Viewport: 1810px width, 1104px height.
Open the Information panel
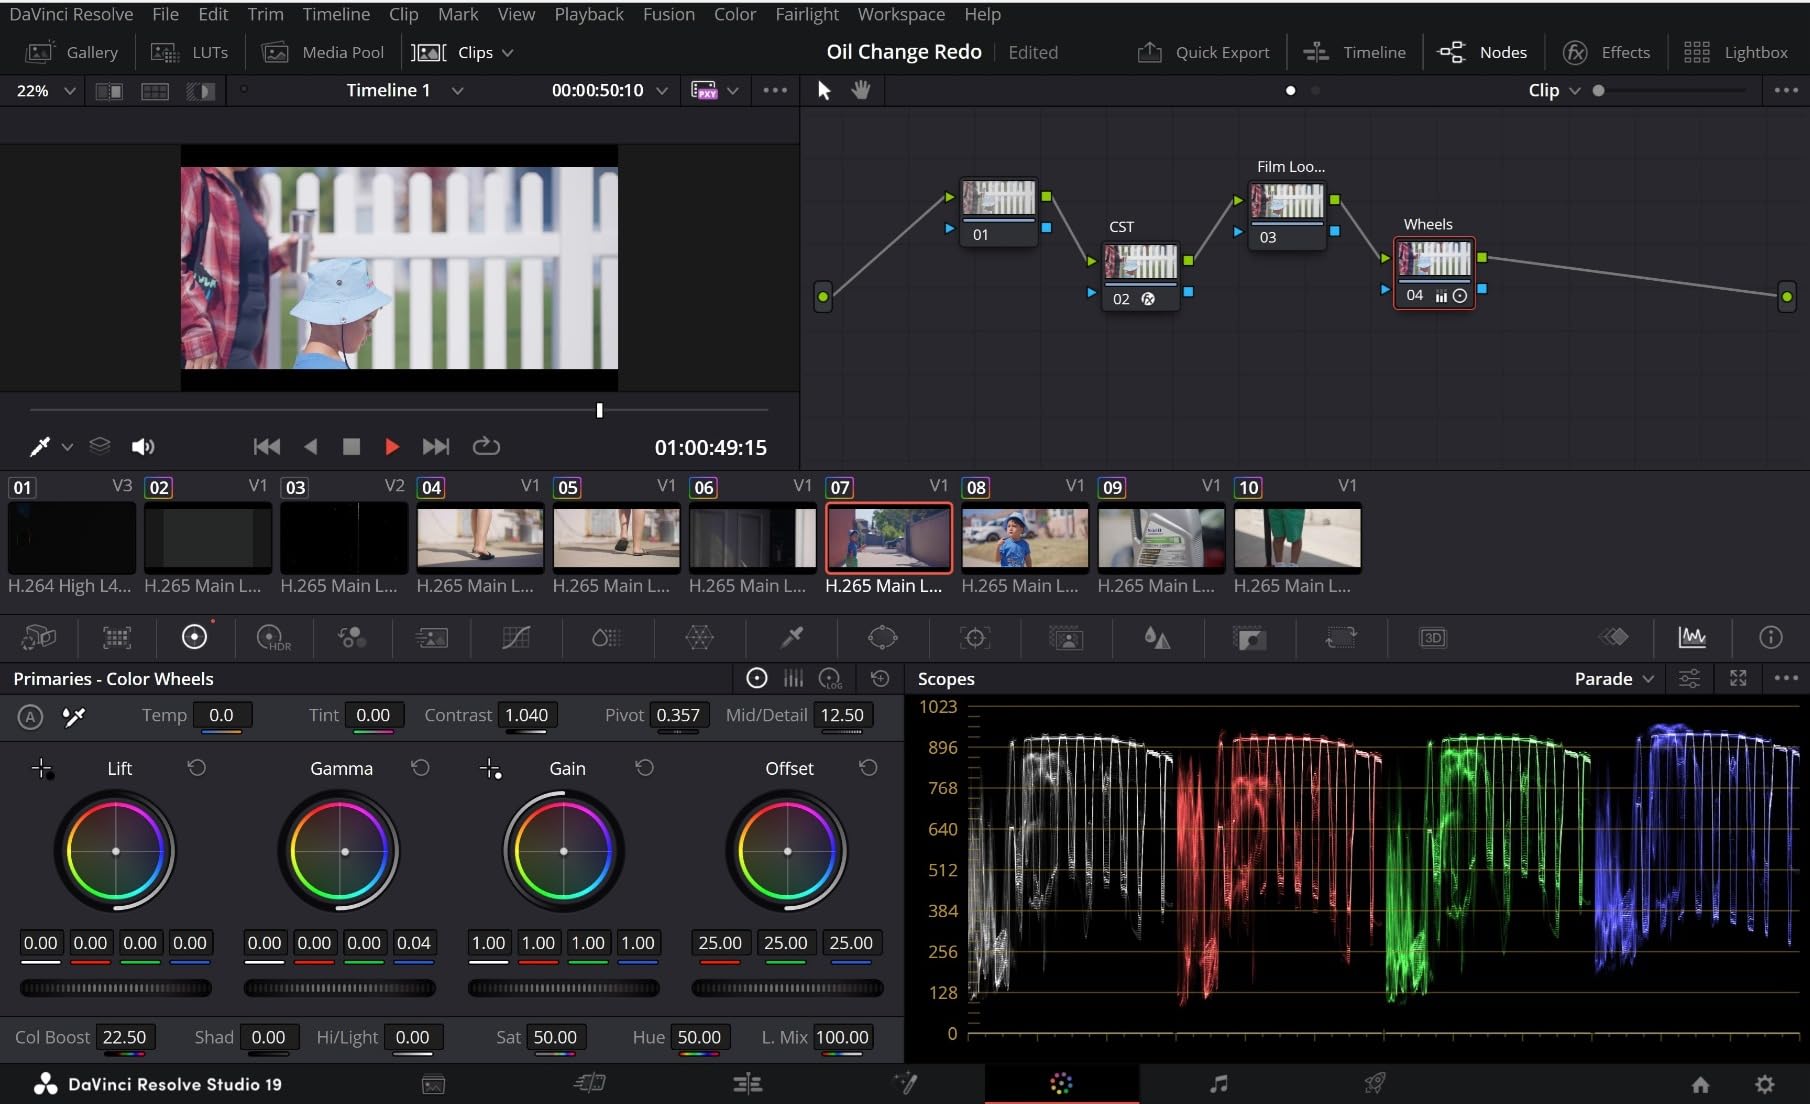pos(1770,637)
